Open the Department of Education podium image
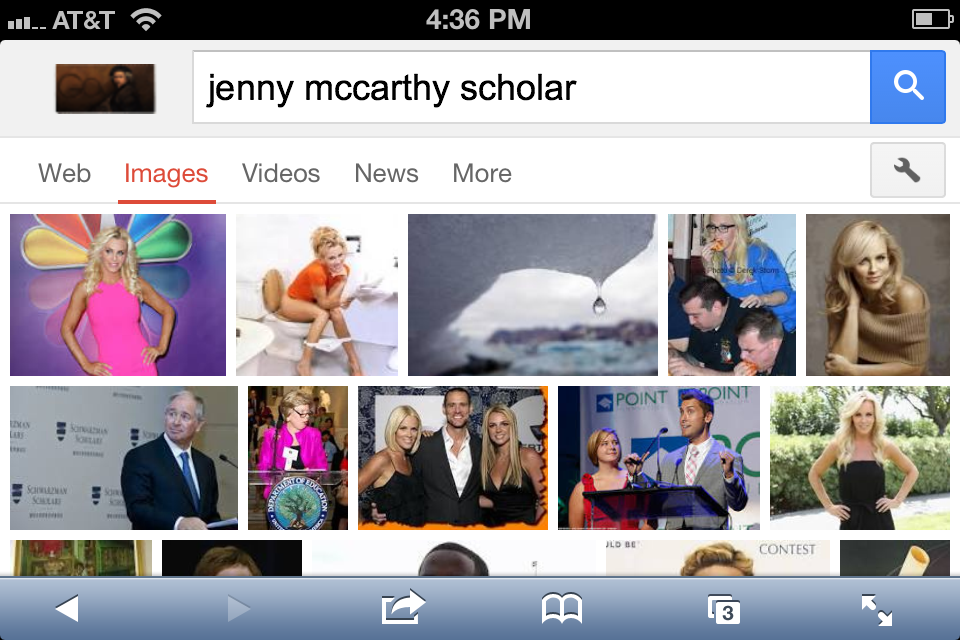 click(298, 457)
